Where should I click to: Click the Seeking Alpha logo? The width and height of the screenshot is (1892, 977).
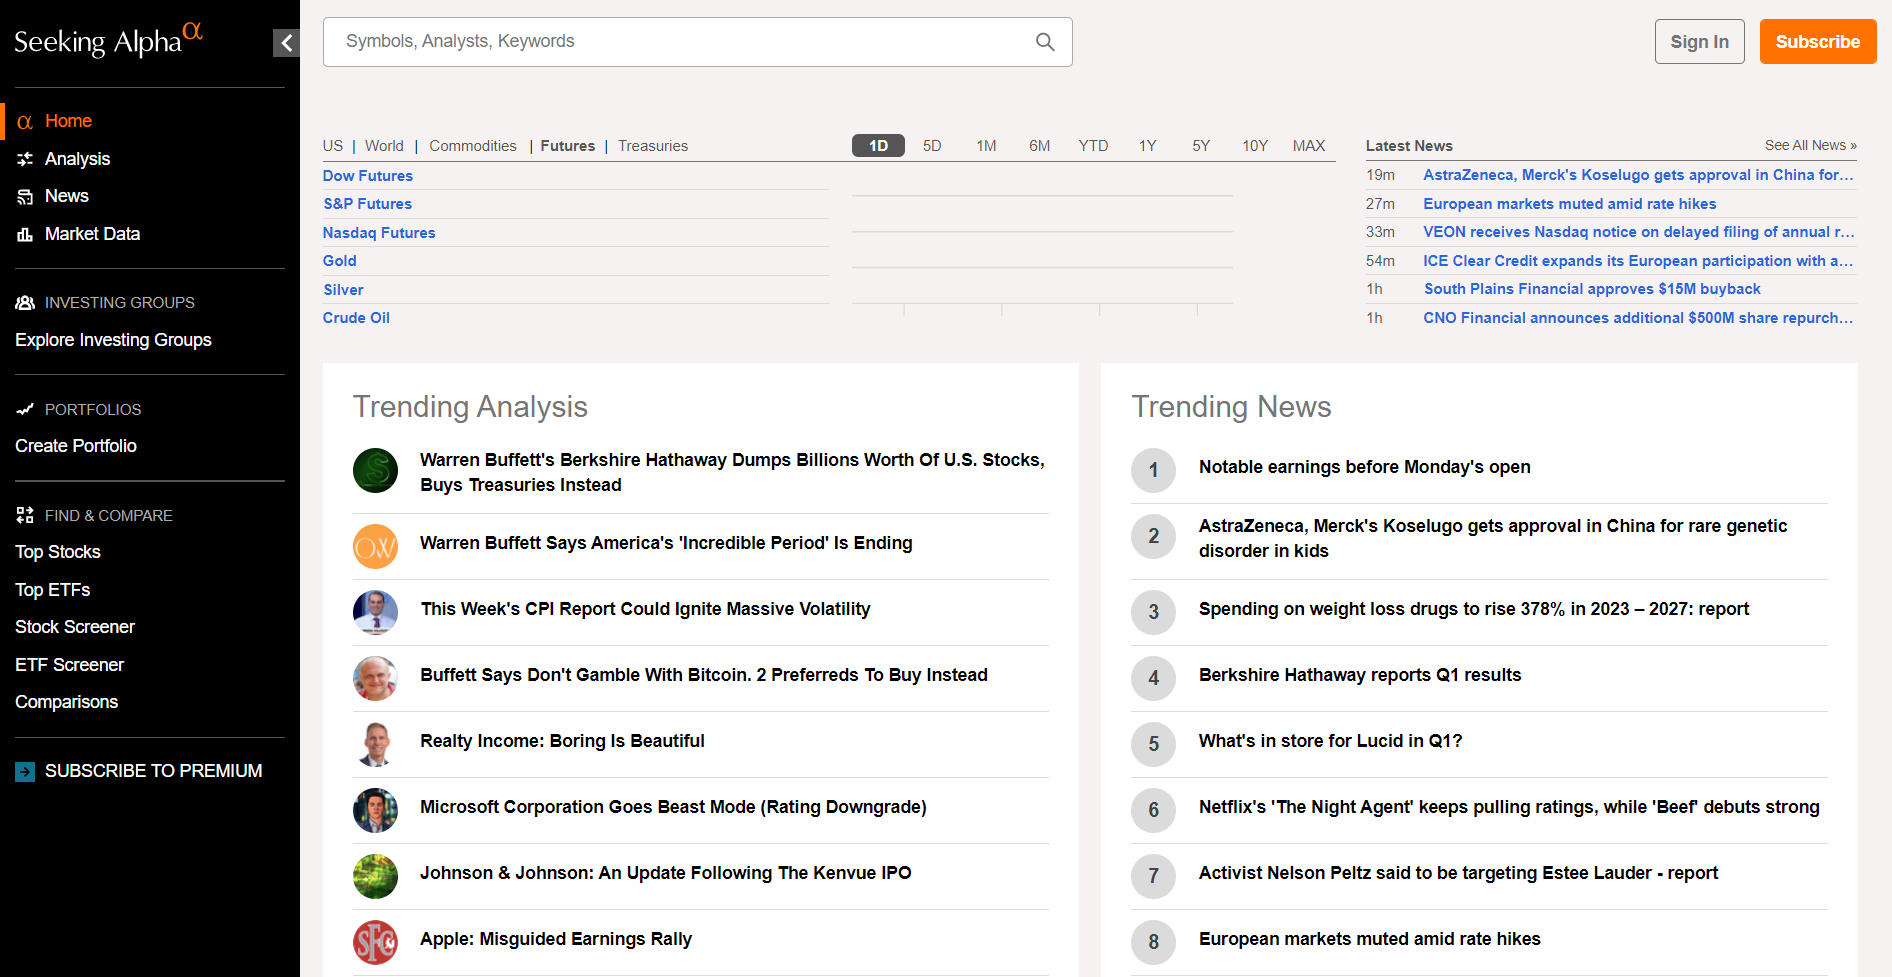pyautogui.click(x=108, y=40)
